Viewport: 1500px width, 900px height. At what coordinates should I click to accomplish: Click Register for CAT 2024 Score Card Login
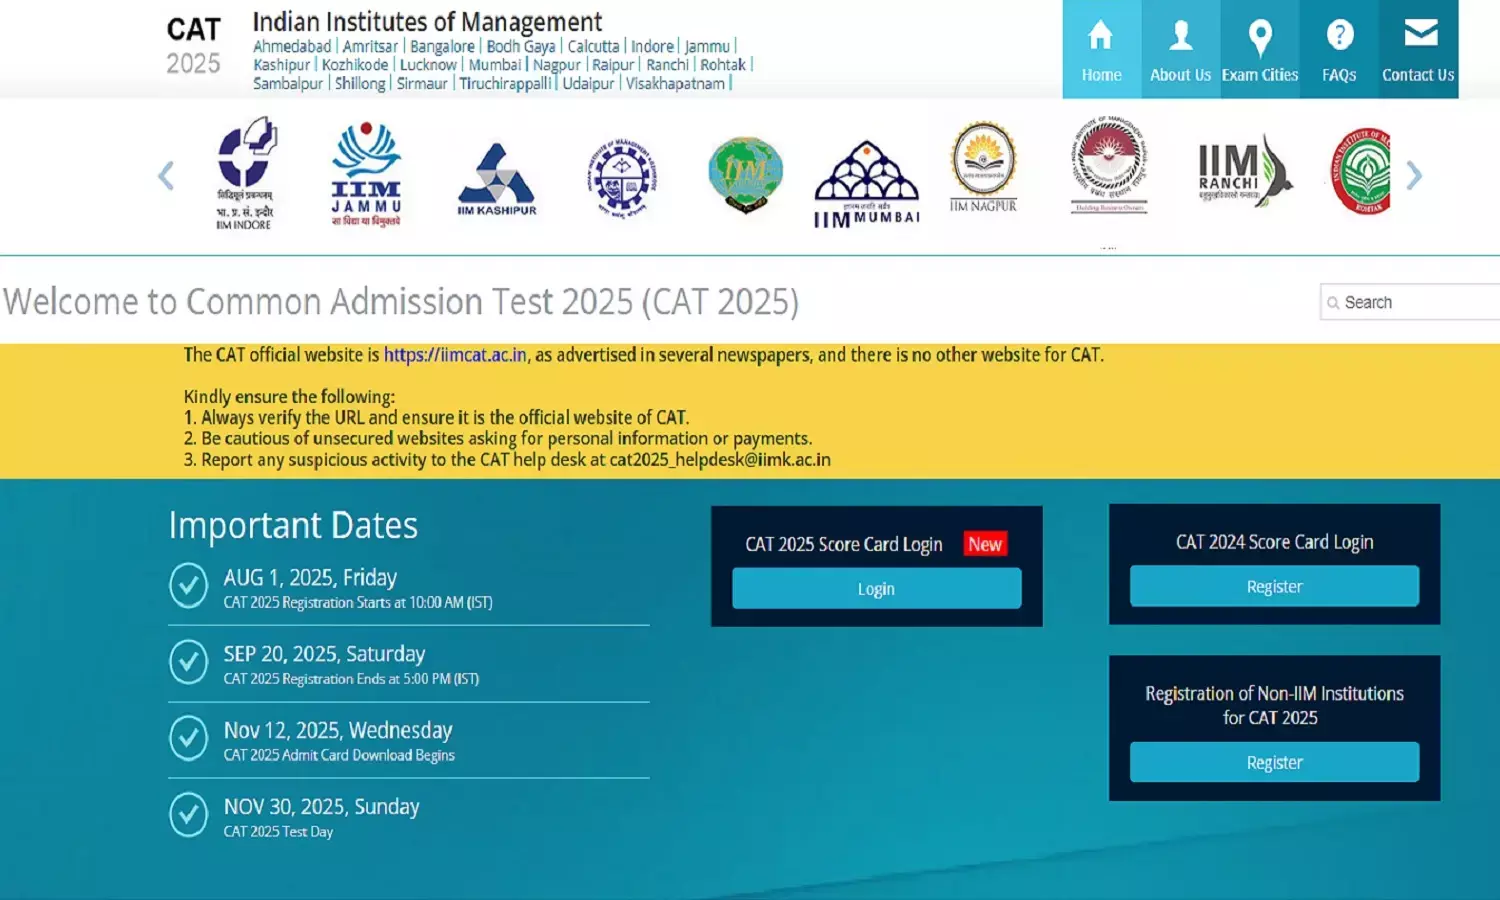[1273, 586]
